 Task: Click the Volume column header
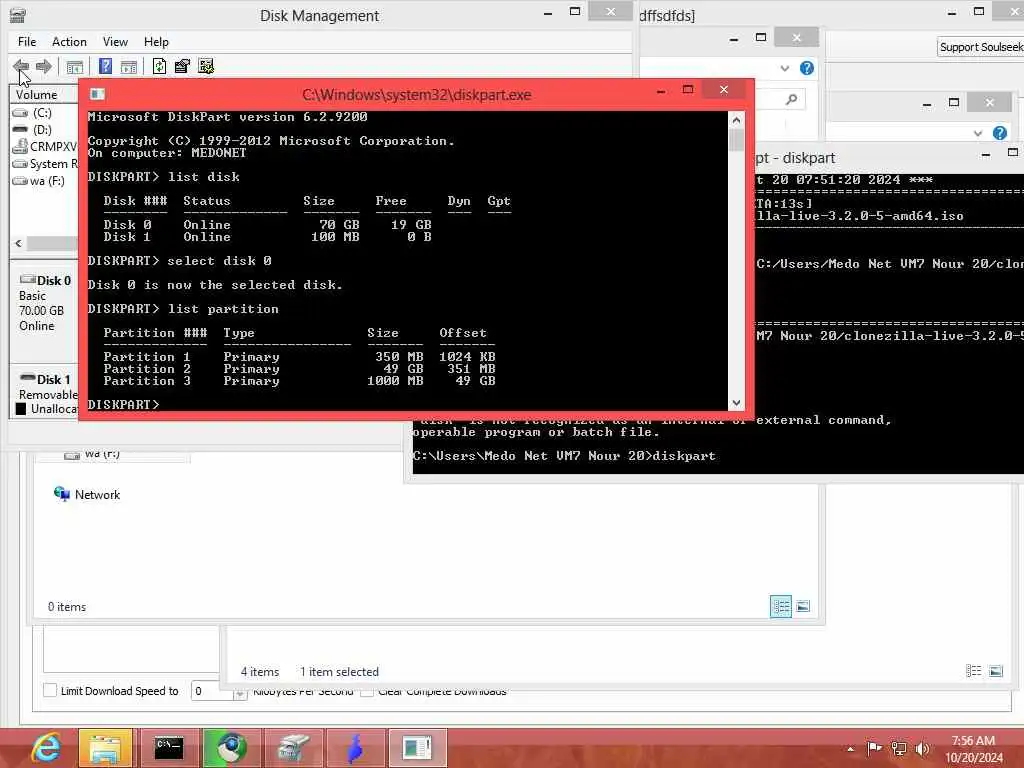tap(43, 95)
